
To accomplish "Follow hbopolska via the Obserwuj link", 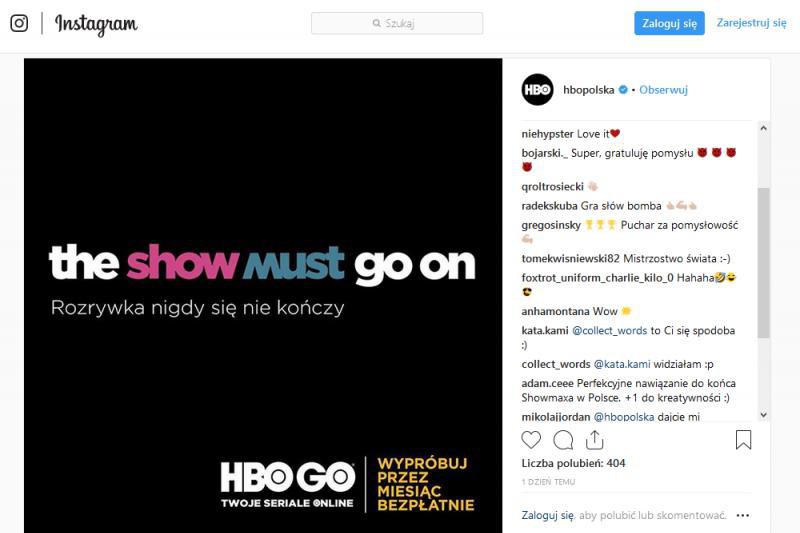I will pyautogui.click(x=663, y=90).
